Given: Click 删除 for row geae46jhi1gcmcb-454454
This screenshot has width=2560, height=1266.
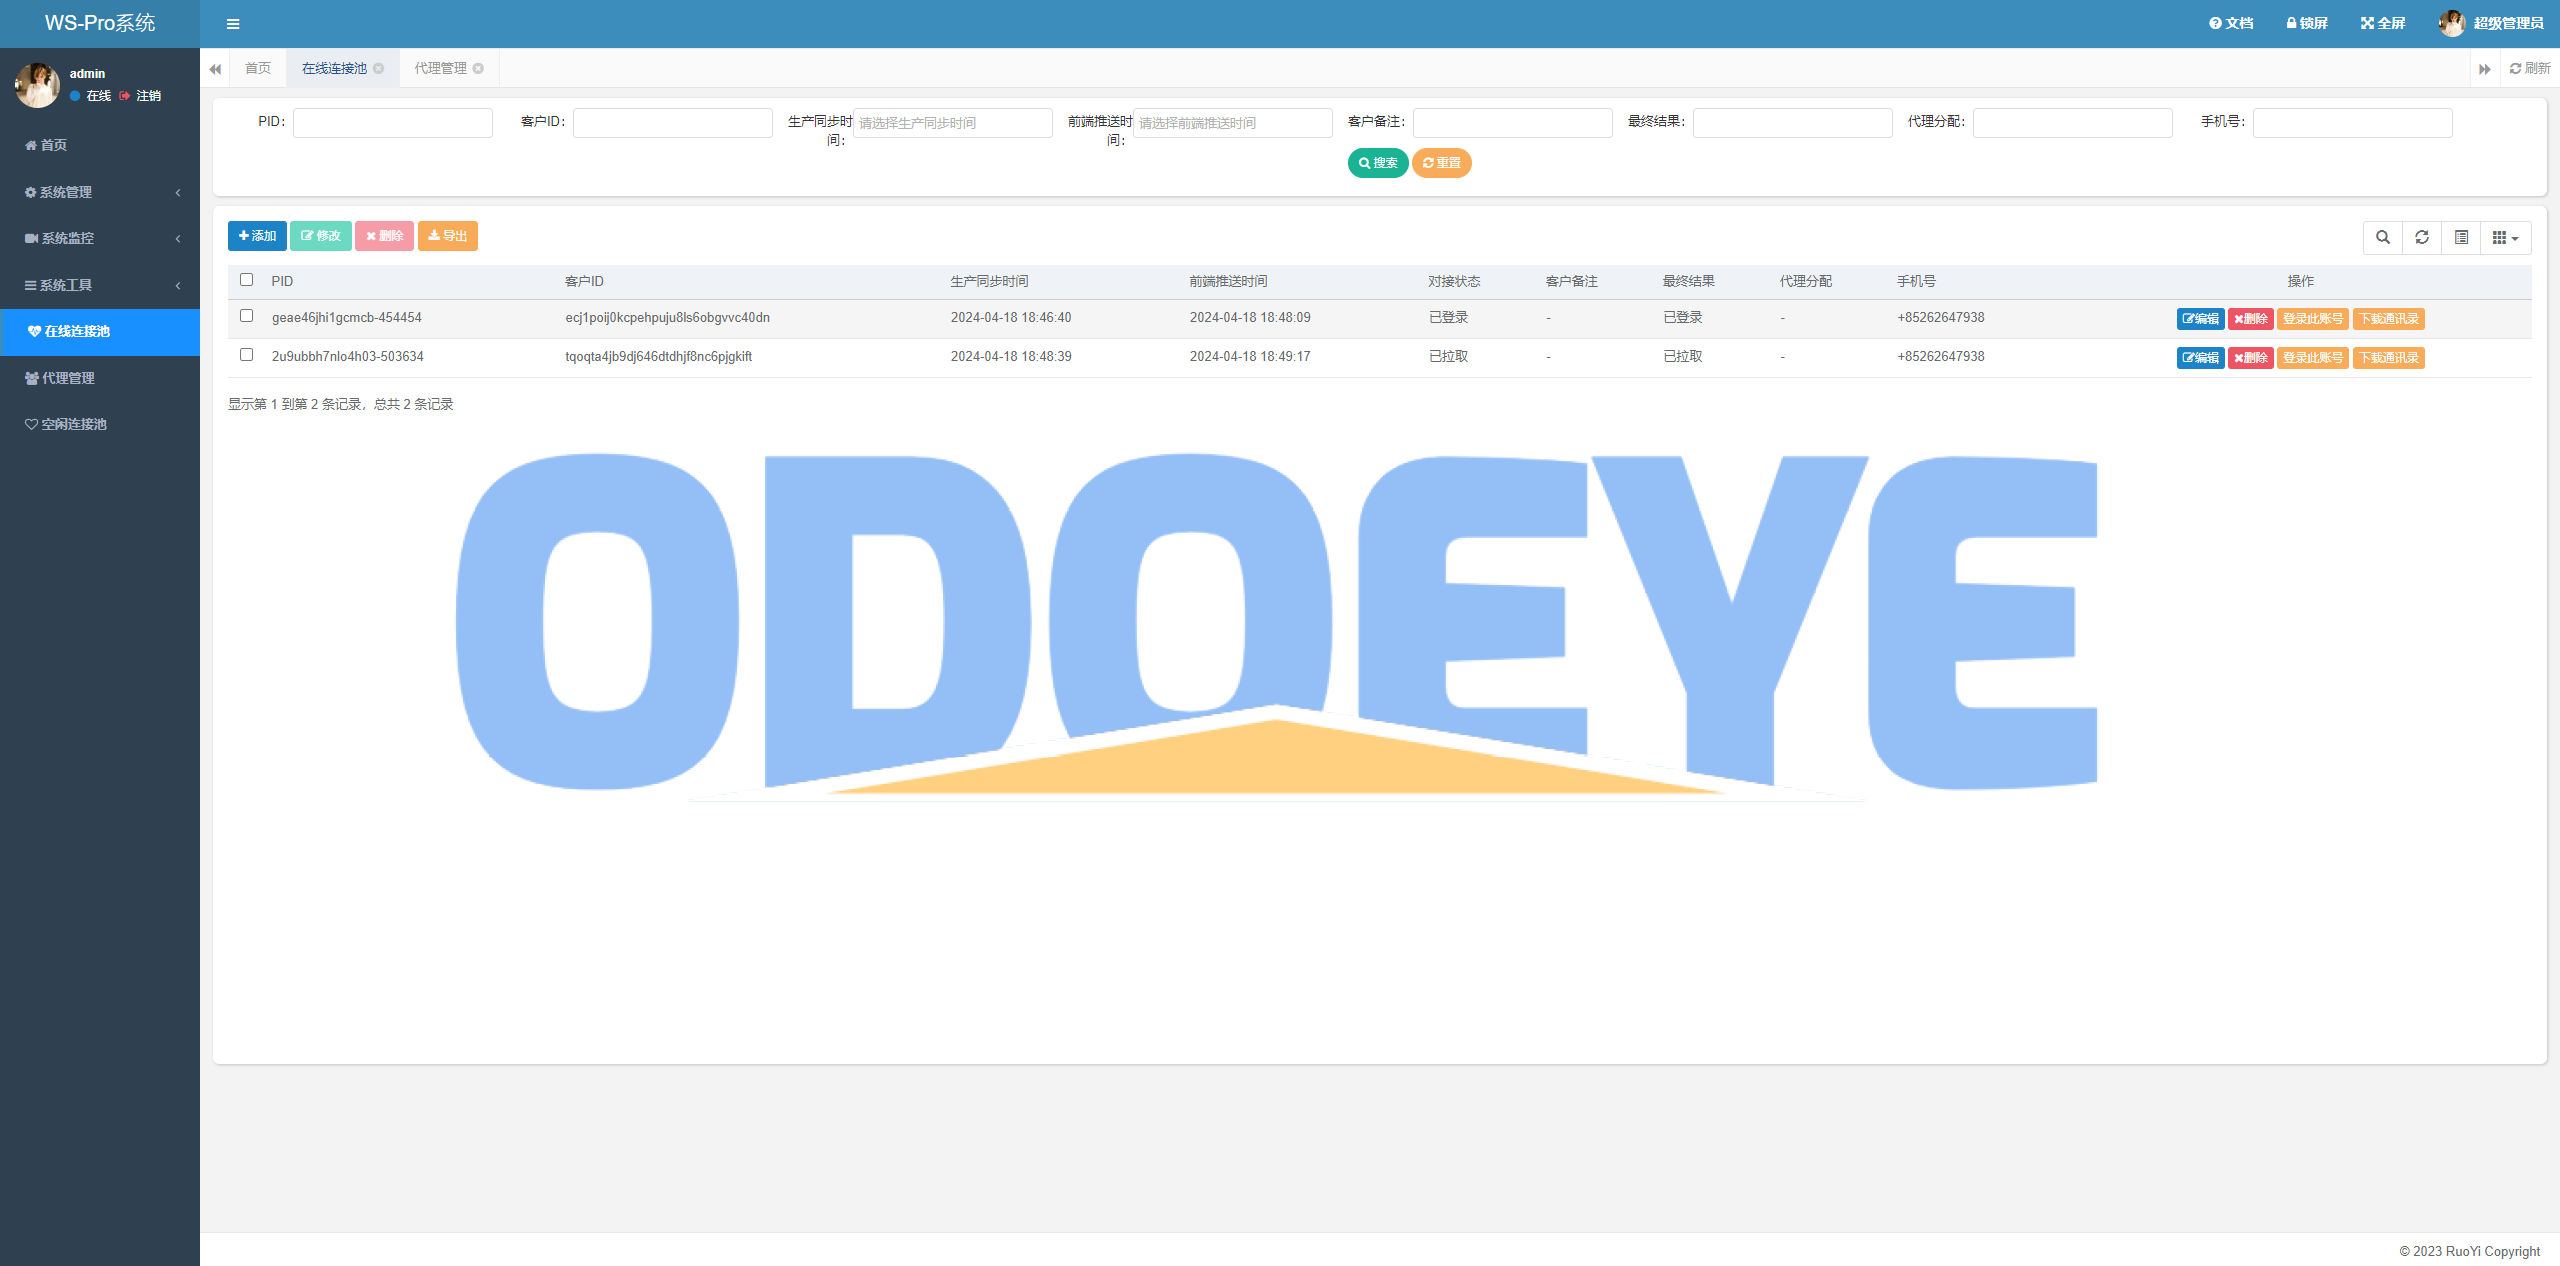Looking at the screenshot, I should (x=2251, y=319).
